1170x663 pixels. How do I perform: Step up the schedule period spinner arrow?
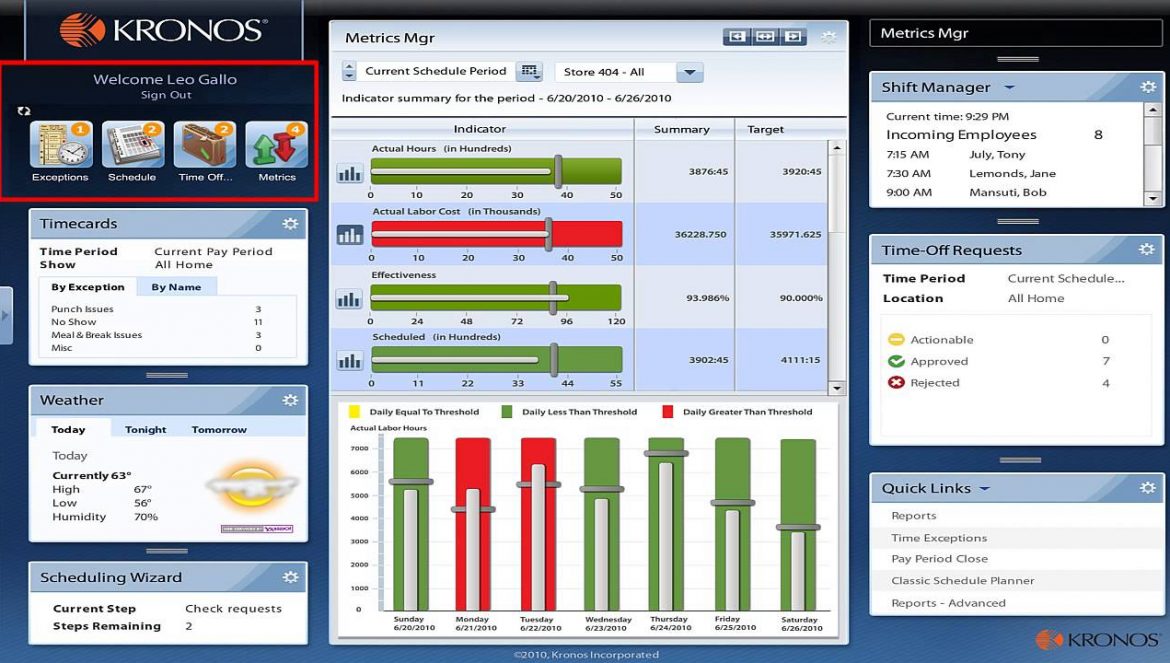[349, 65]
